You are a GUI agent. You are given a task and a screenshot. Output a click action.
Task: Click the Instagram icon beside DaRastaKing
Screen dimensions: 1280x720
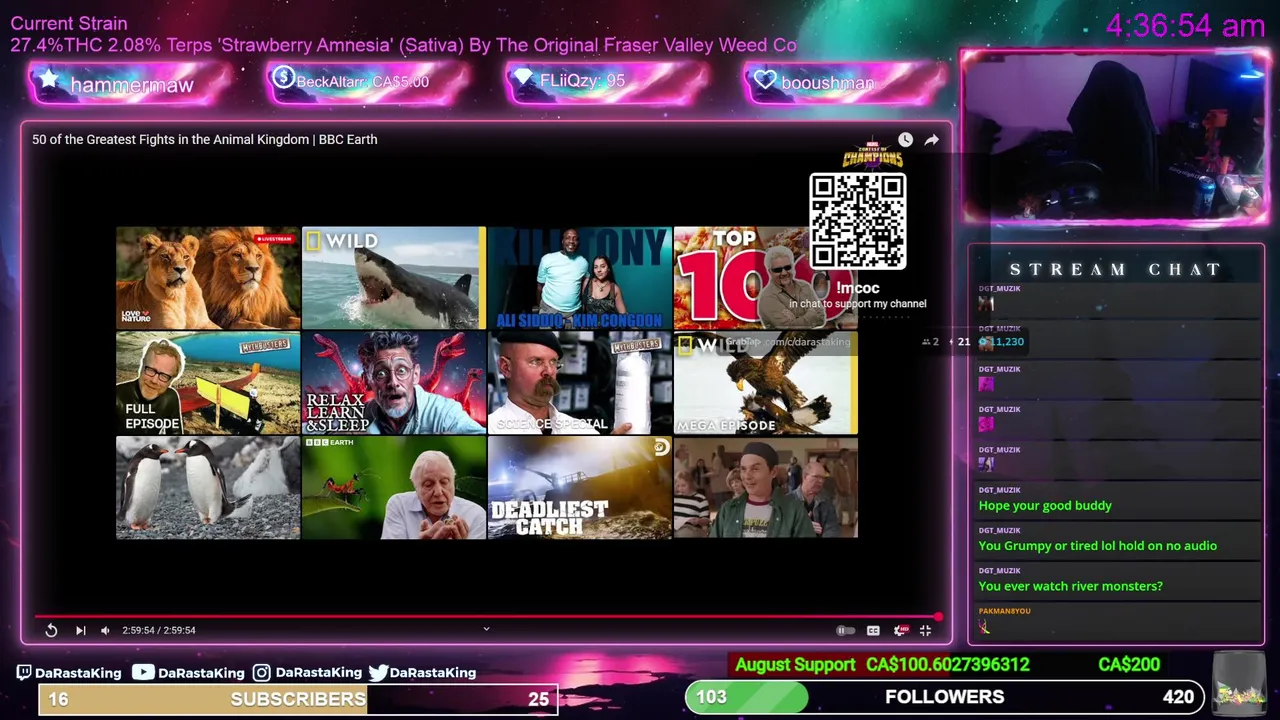(x=261, y=673)
